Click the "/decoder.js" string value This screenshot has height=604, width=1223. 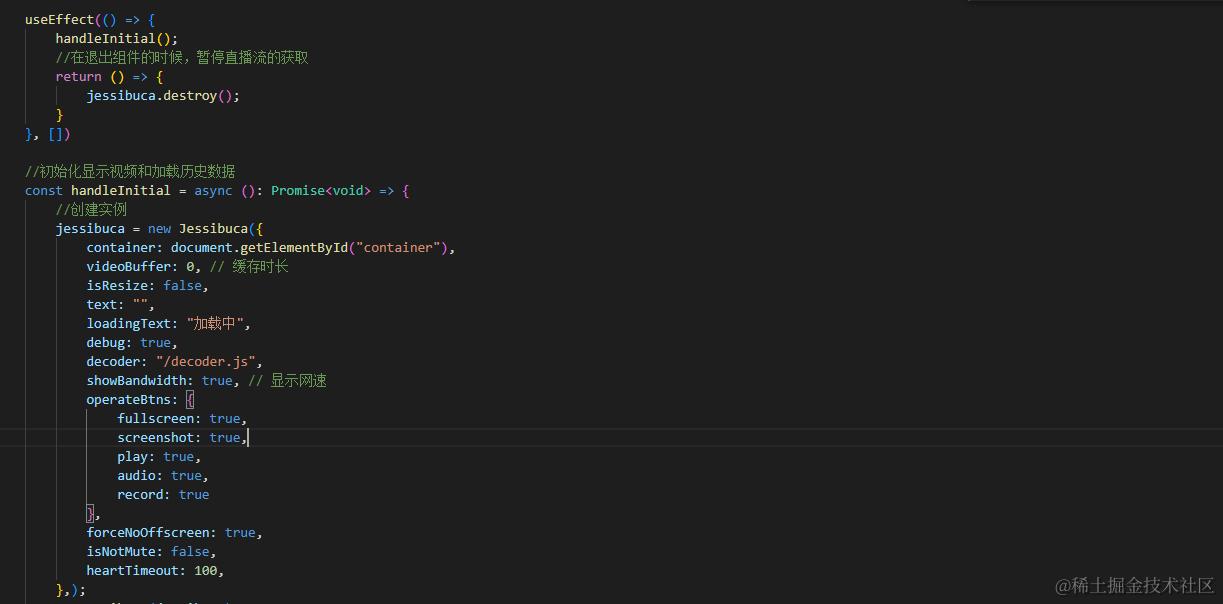205,361
